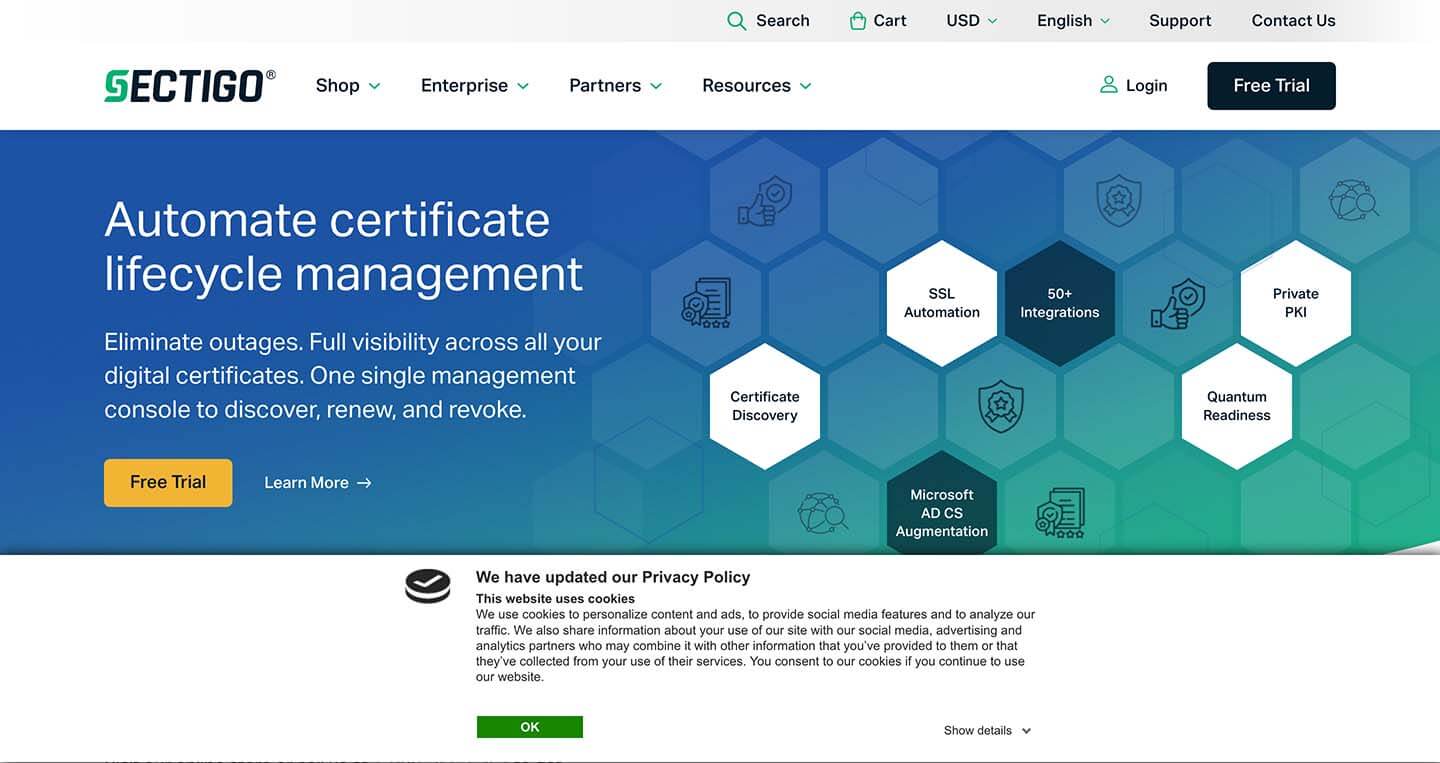Viewport: 1440px width, 763px height.
Task: Go to the Sectigo logo homepage
Action: coord(190,86)
